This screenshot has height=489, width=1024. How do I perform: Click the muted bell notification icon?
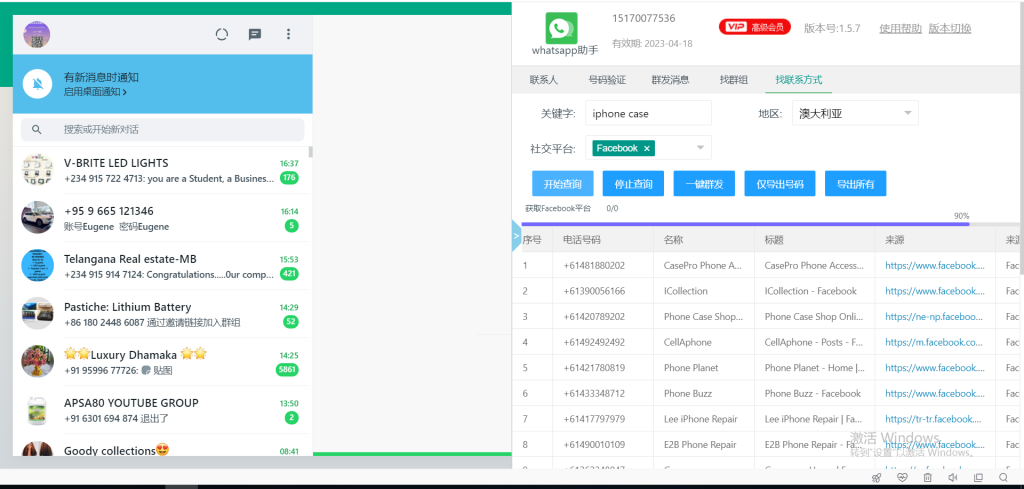38,84
